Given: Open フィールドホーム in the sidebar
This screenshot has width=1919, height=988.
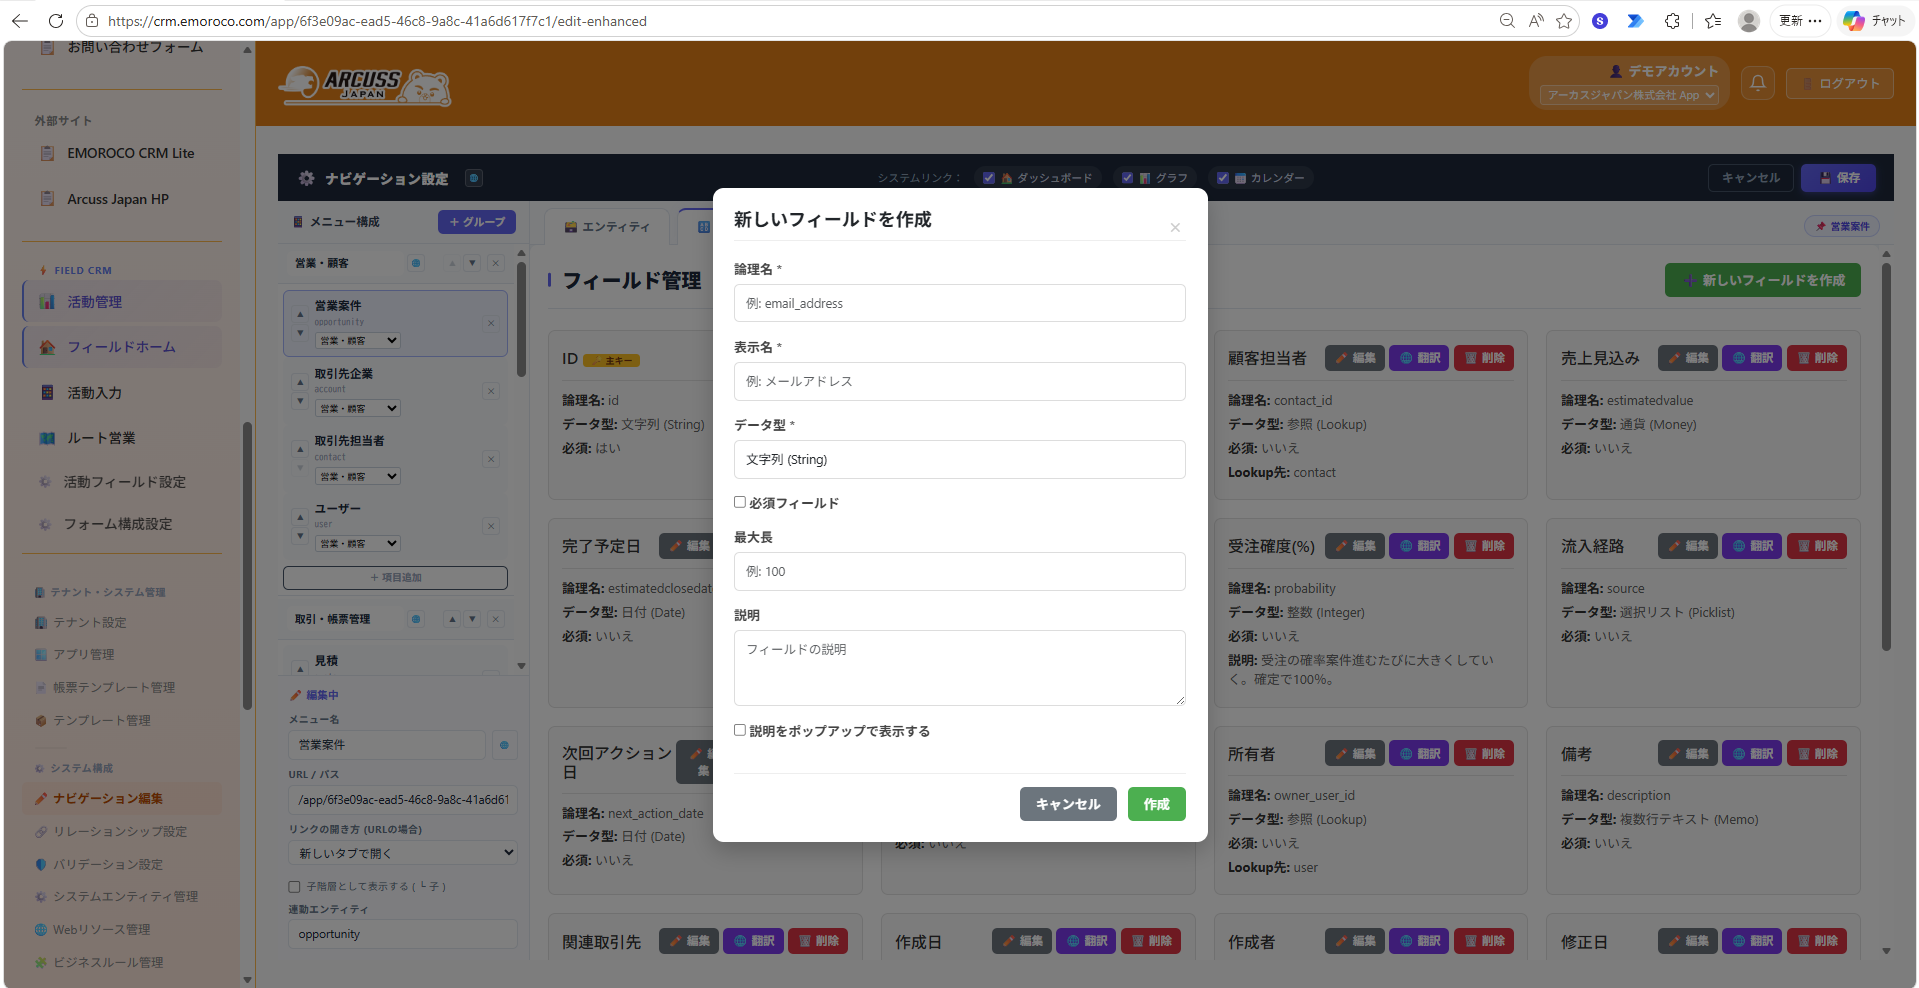Looking at the screenshot, I should coord(122,347).
